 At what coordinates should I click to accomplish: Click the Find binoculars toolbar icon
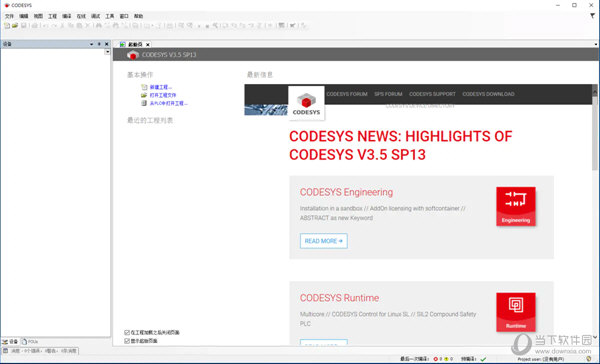pos(99,26)
